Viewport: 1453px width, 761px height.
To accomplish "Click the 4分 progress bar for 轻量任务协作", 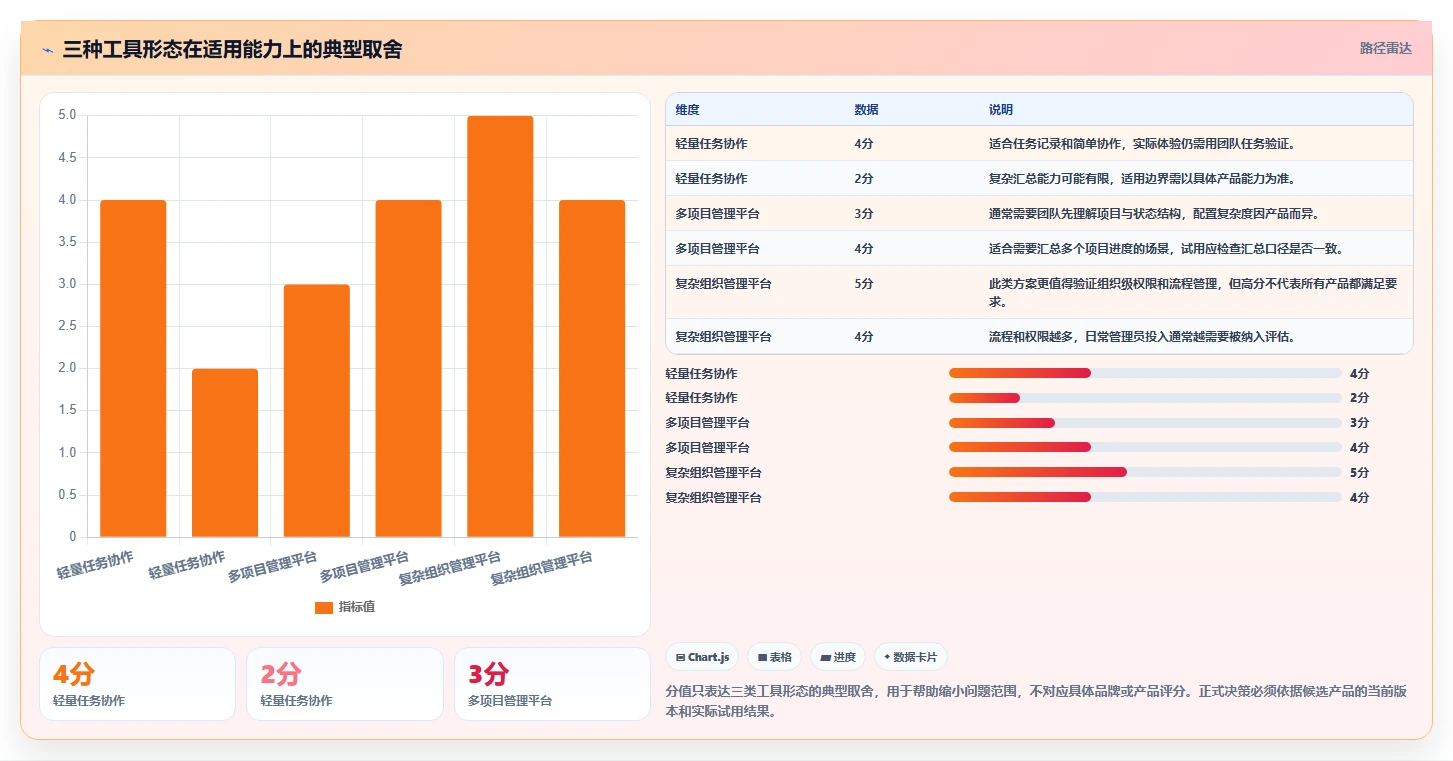I will [1145, 373].
